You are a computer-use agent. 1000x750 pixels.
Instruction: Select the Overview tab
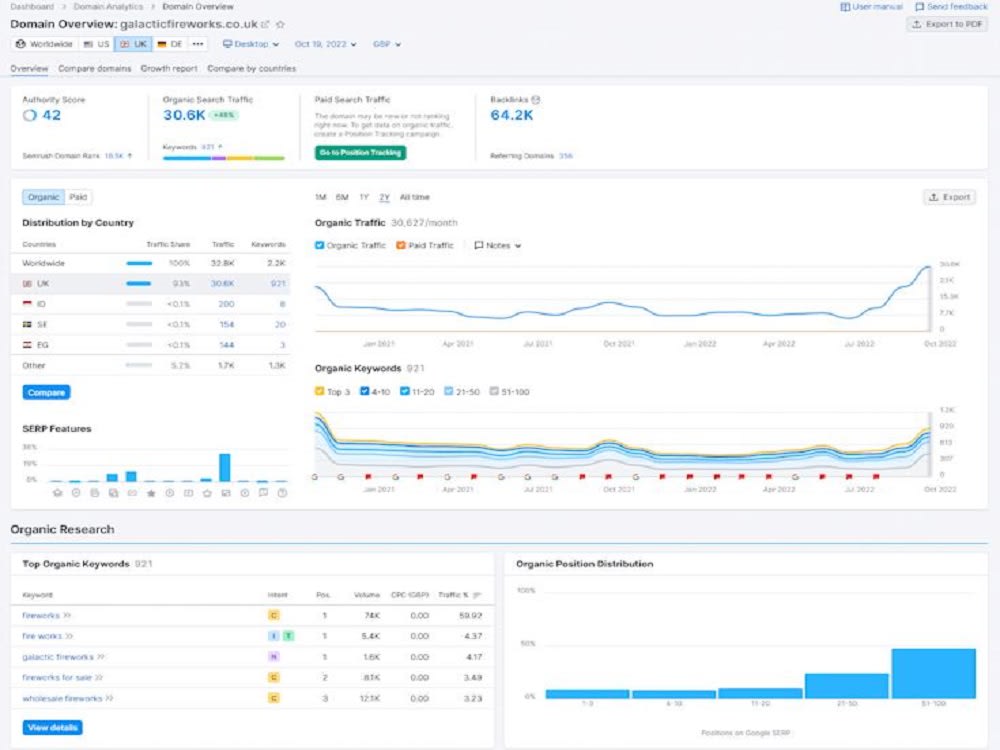coord(29,68)
